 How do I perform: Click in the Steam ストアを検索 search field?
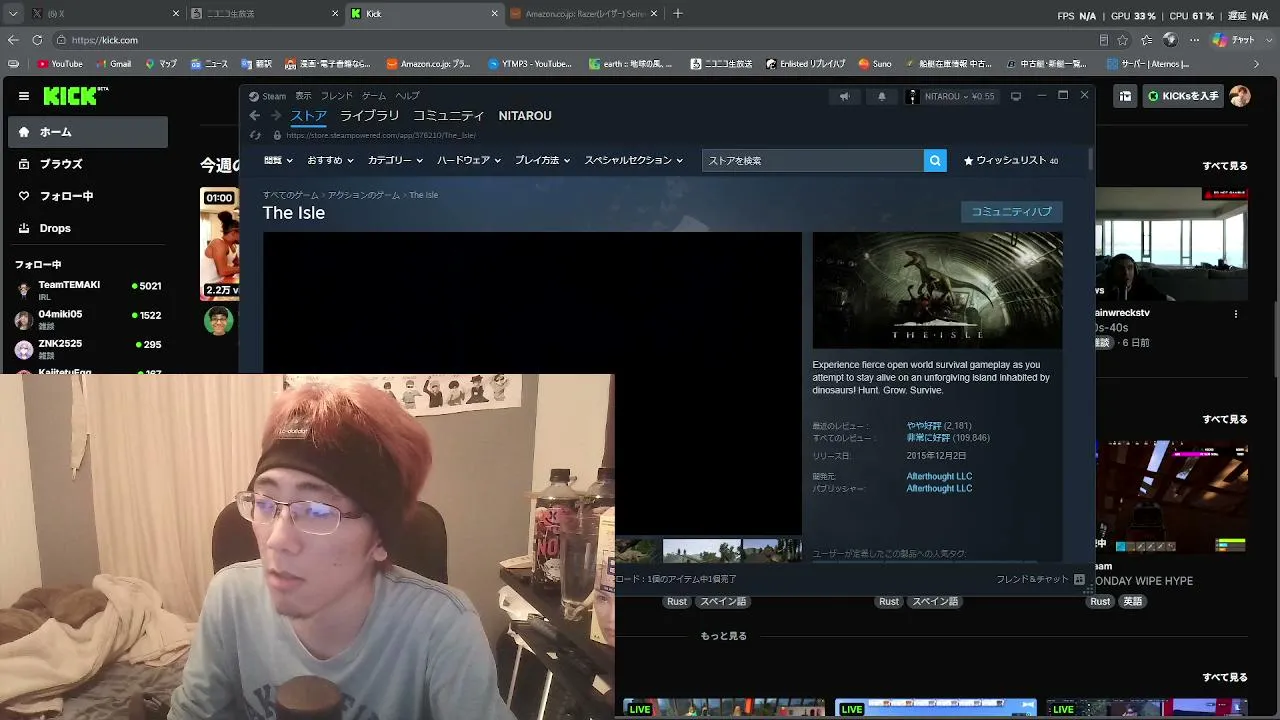pyautogui.click(x=813, y=160)
